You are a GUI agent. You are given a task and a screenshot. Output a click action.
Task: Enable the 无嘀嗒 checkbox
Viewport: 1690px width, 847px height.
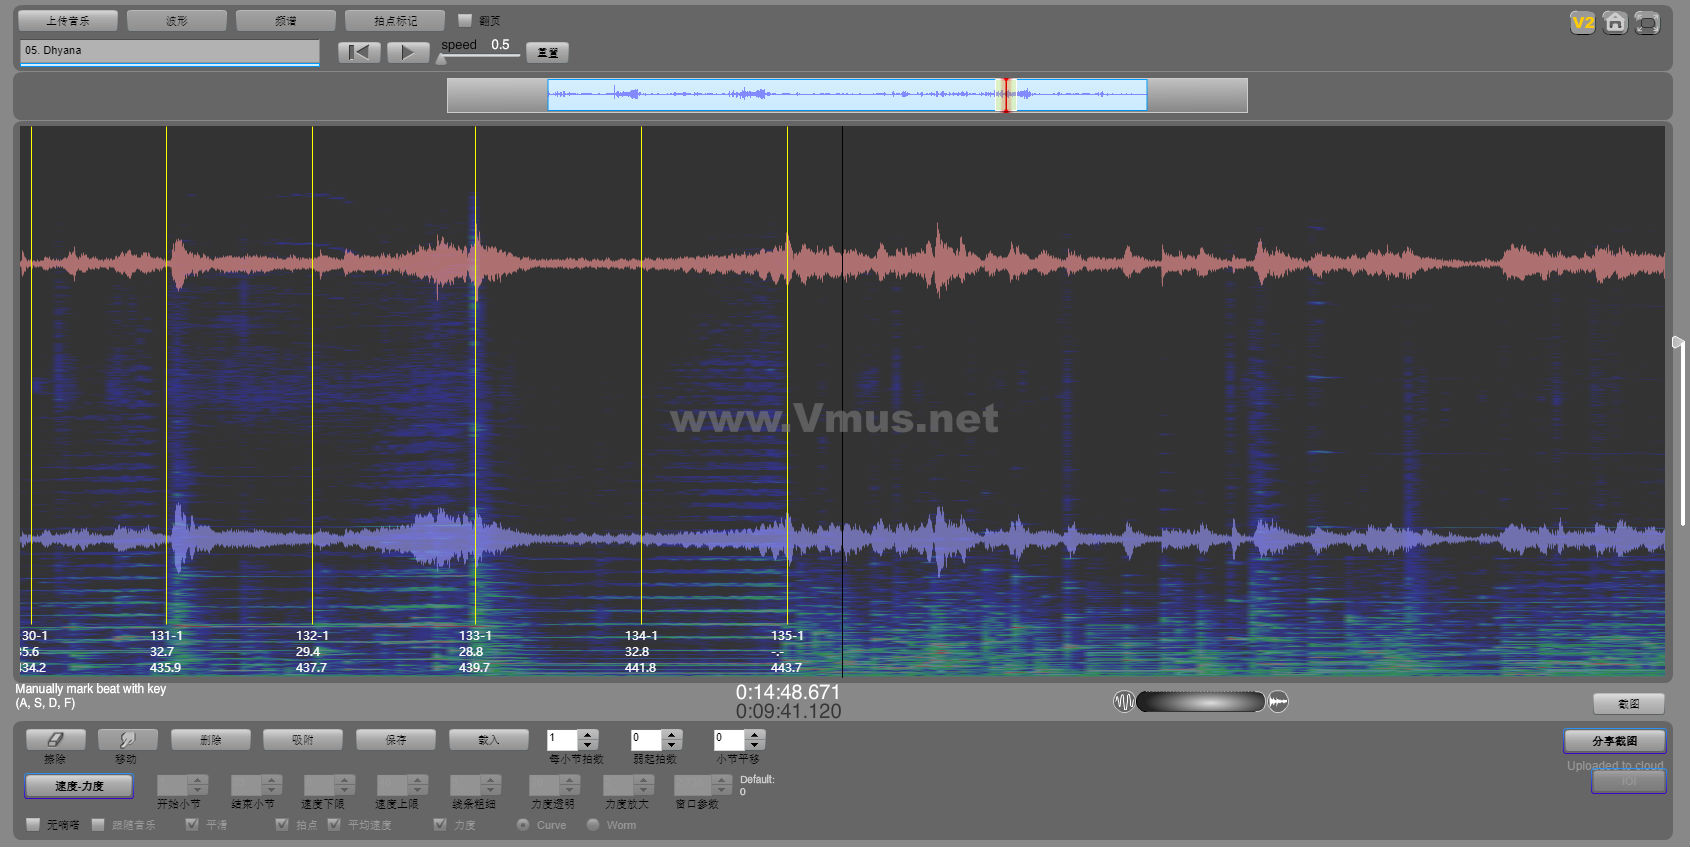33,825
